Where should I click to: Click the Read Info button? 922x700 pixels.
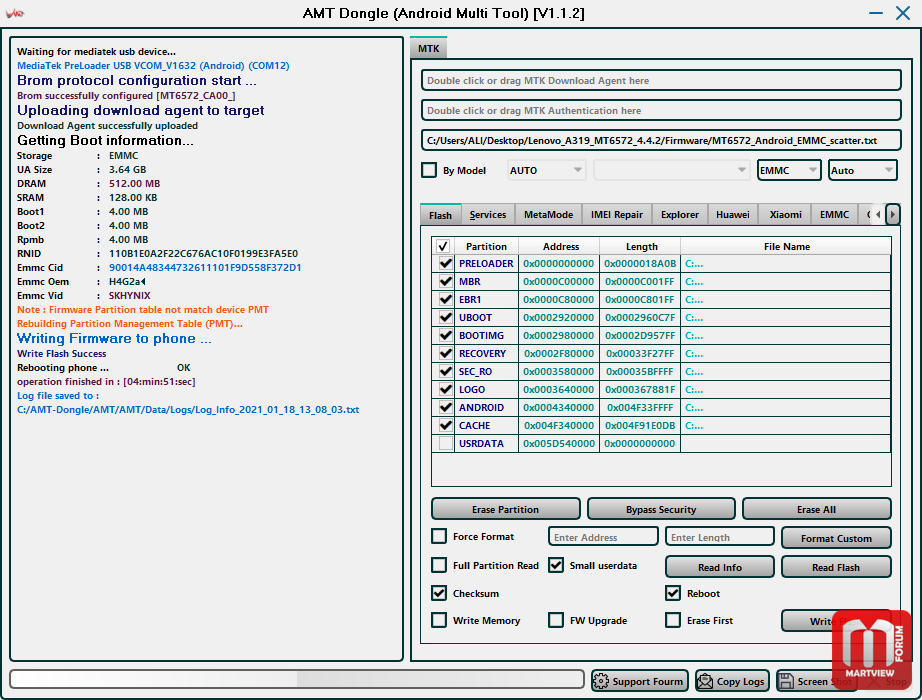pyautogui.click(x=720, y=567)
